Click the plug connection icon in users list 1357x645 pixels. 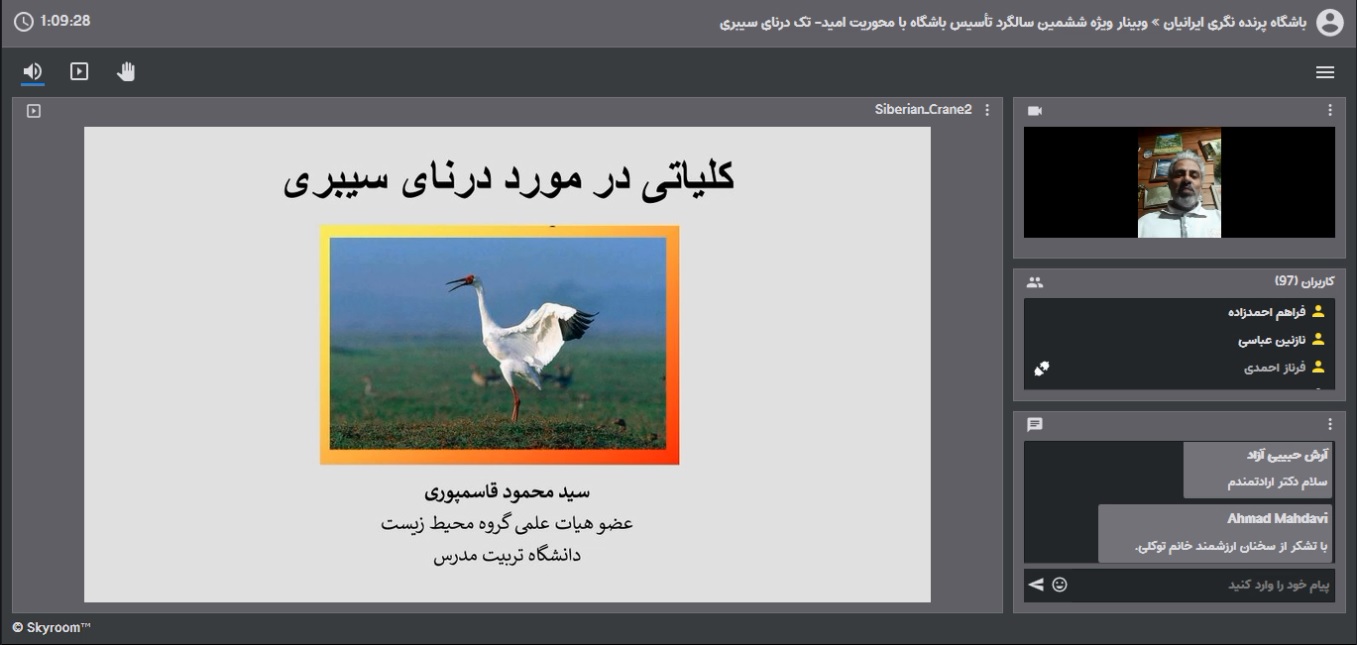click(1042, 369)
